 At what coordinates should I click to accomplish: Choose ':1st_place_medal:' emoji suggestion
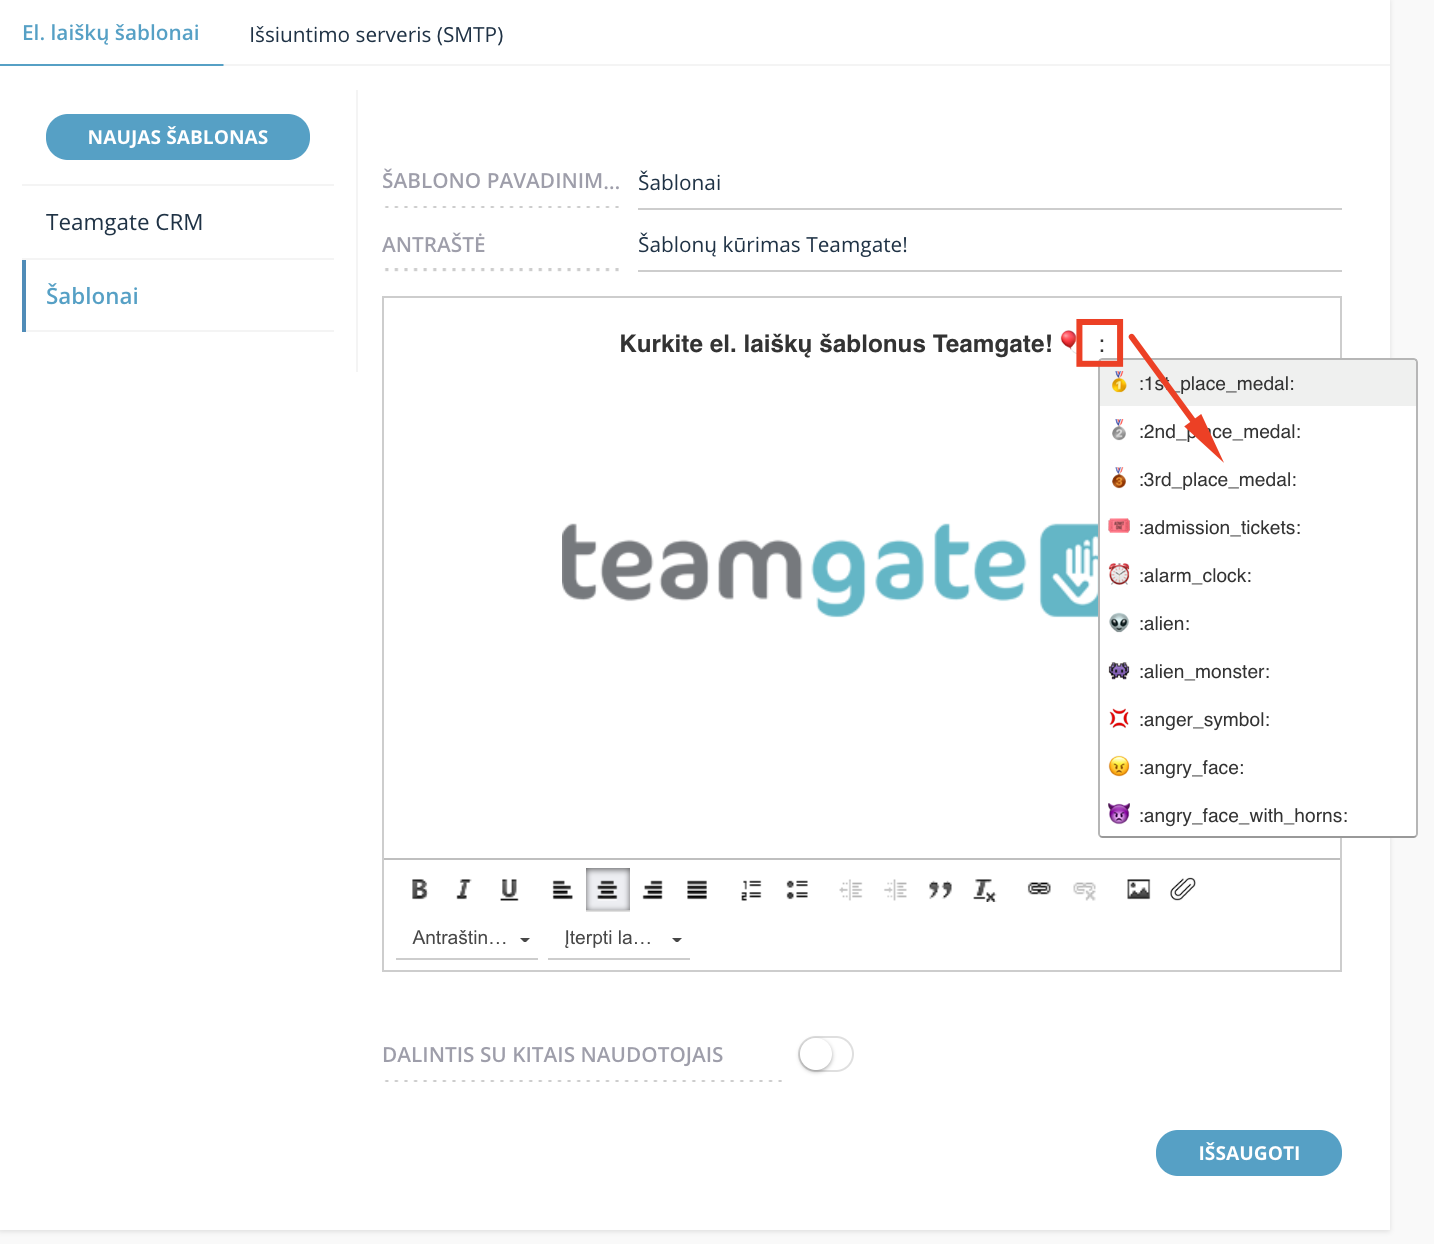pyautogui.click(x=1258, y=384)
